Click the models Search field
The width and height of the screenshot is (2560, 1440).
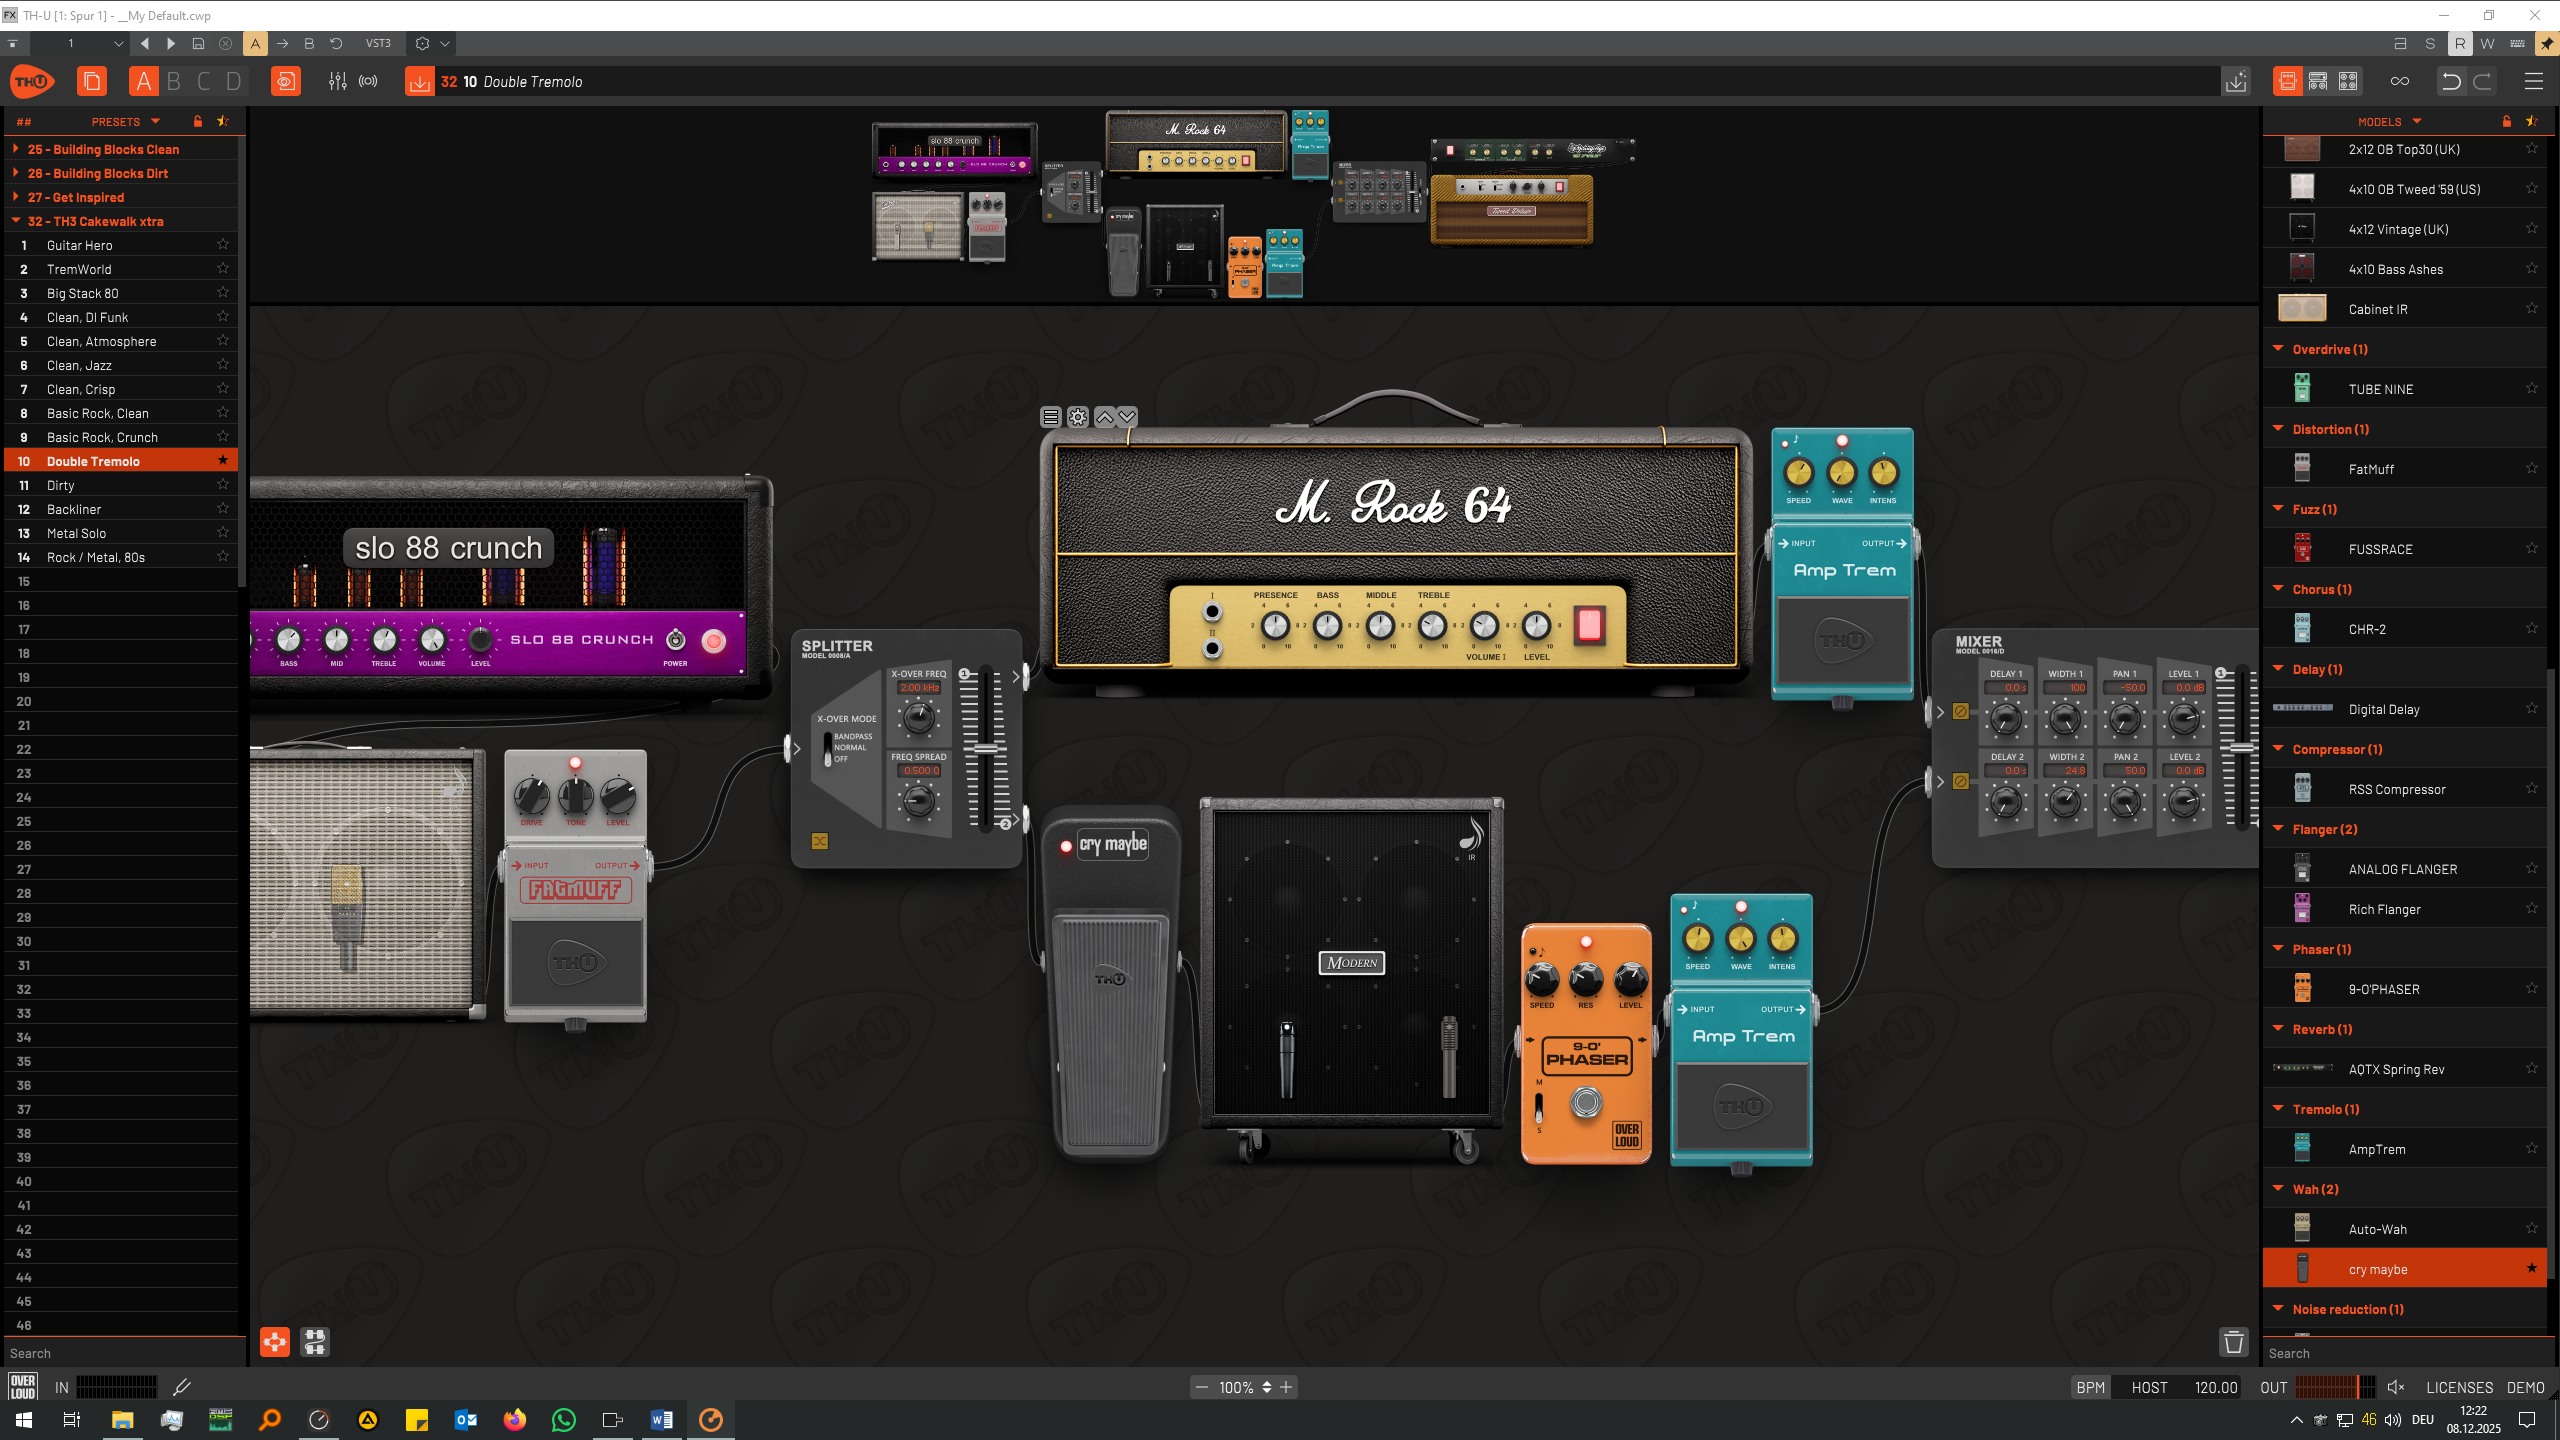click(x=2404, y=1353)
